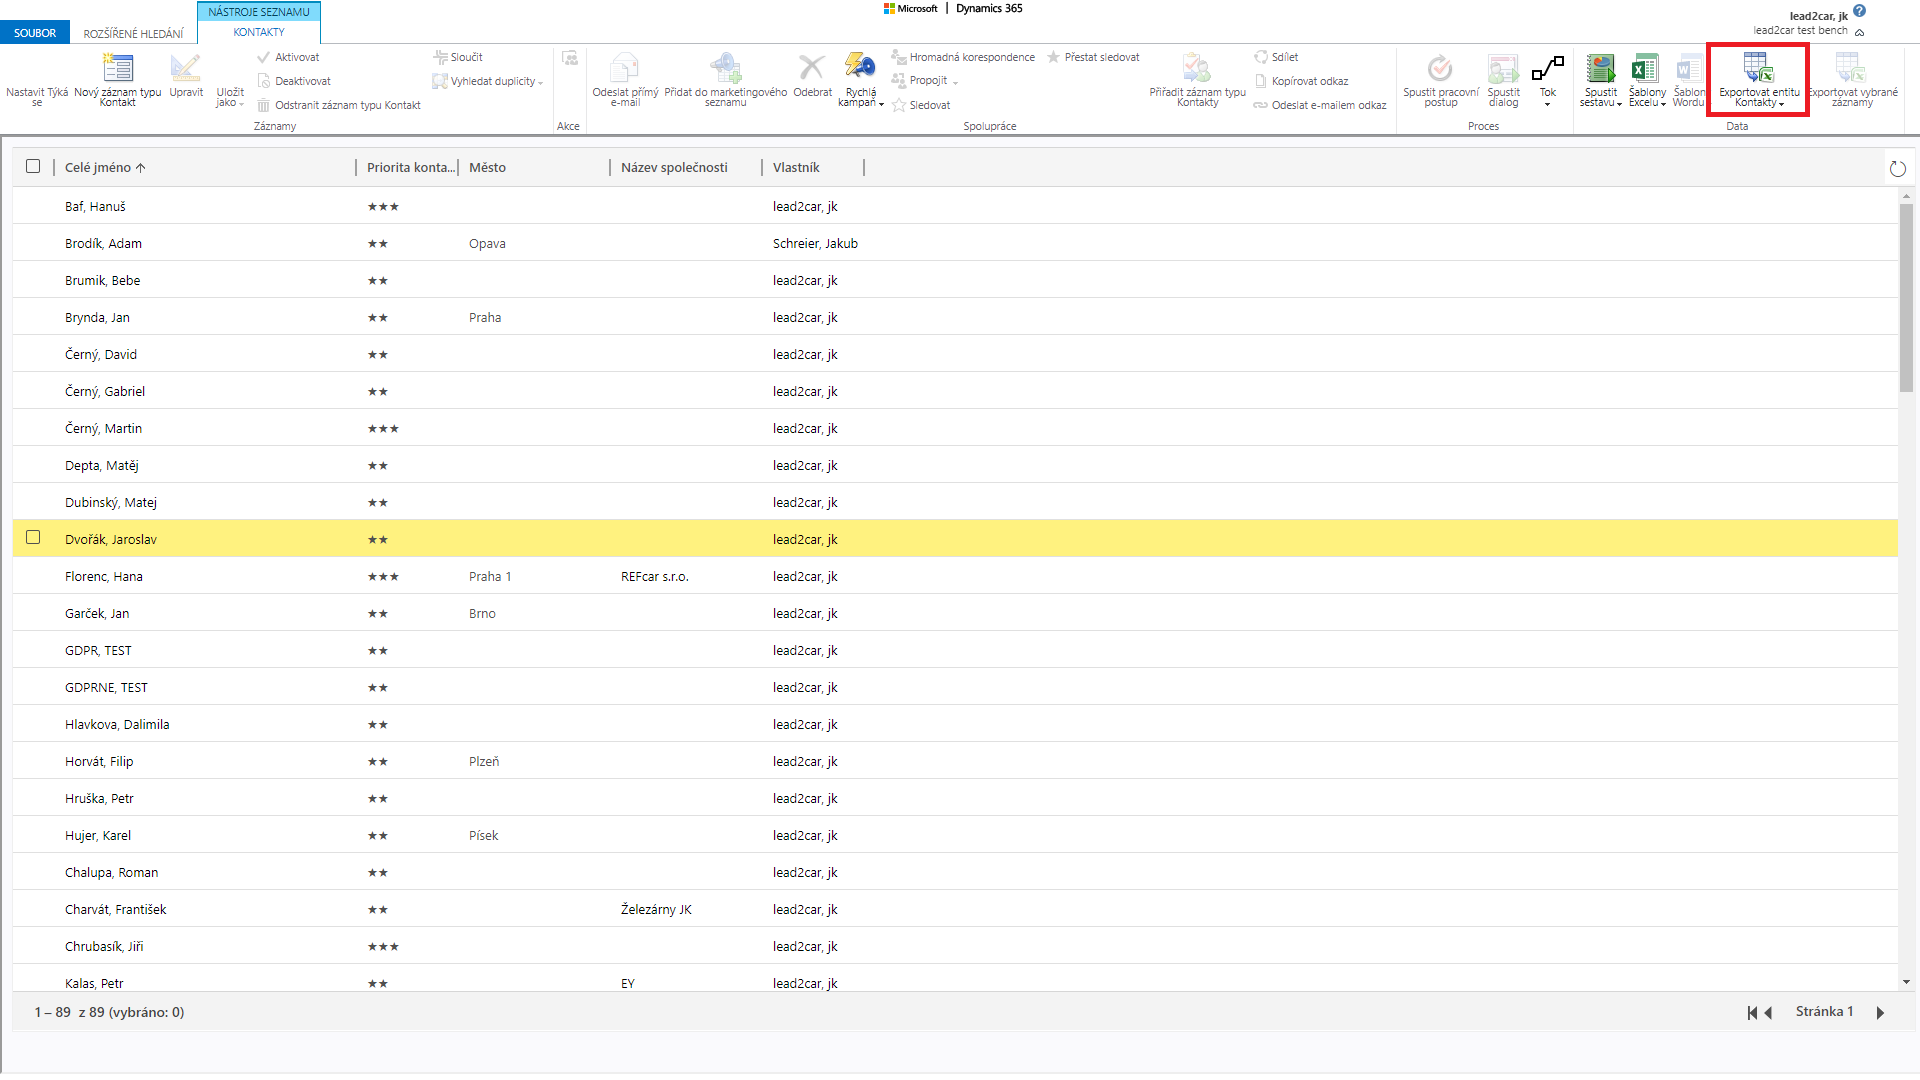Click the Odeslat přímý e-mail icon
The height and width of the screenshot is (1080, 1920).
(x=625, y=69)
